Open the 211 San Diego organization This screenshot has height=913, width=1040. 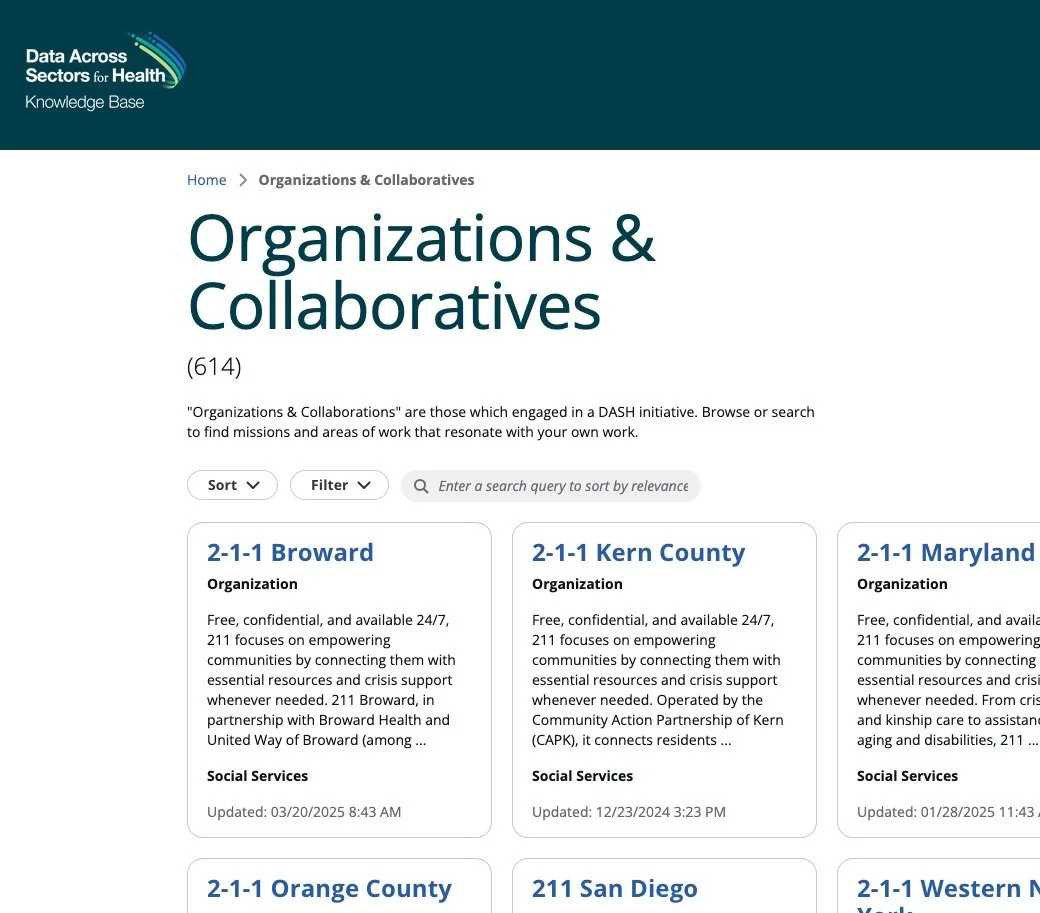click(x=614, y=888)
